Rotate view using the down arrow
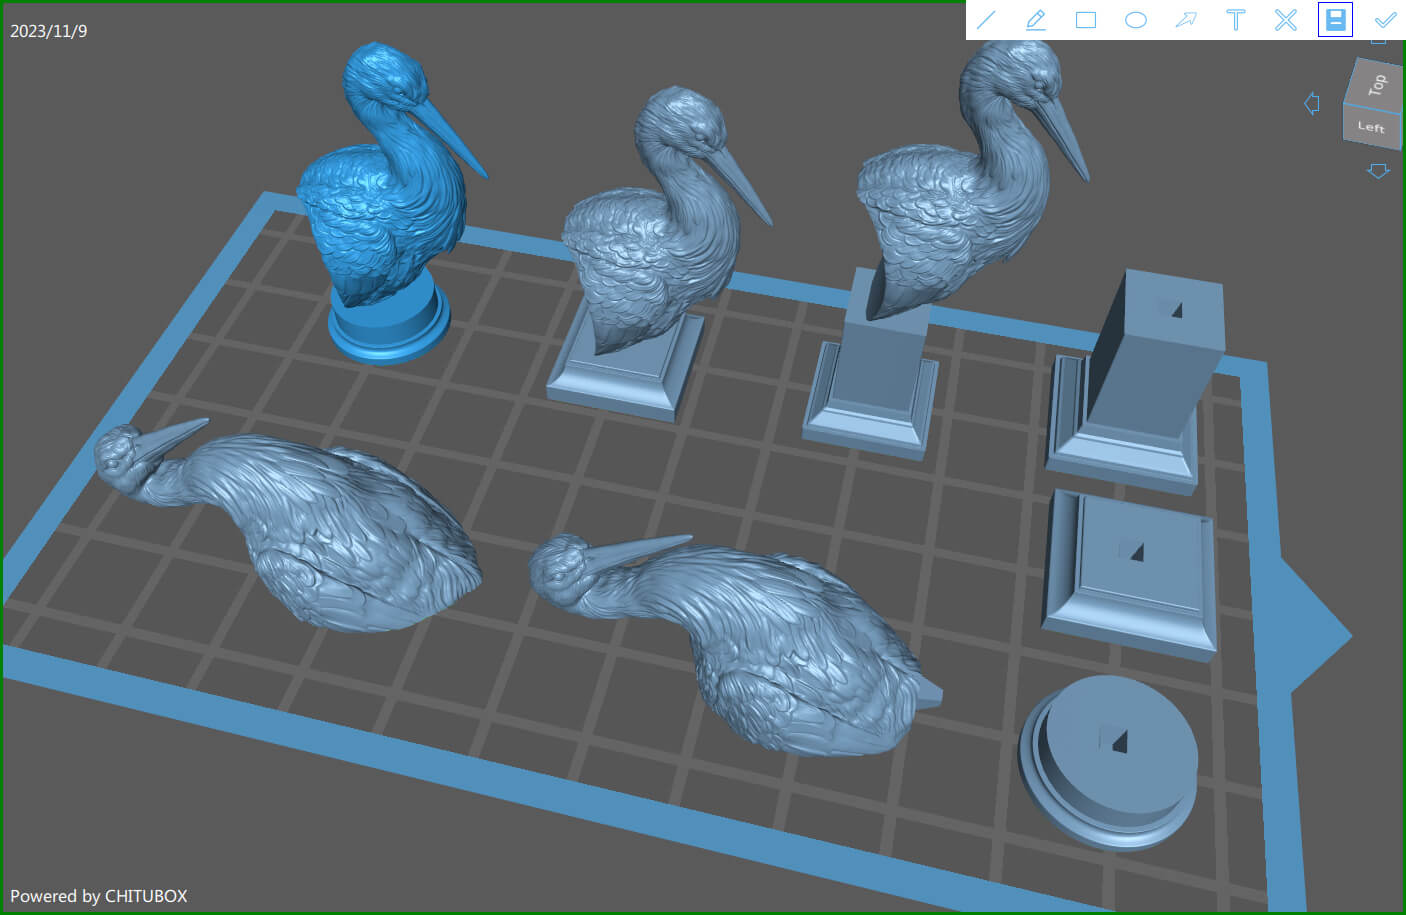1406x915 pixels. coord(1378,171)
